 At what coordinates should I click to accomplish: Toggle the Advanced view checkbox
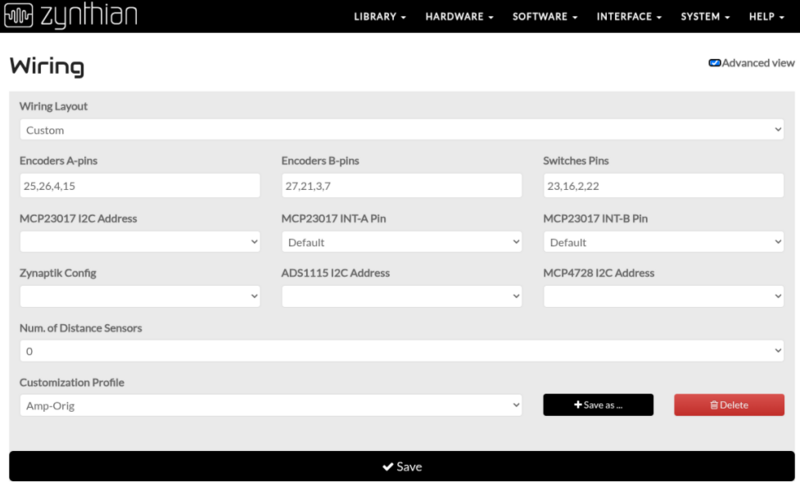(715, 63)
